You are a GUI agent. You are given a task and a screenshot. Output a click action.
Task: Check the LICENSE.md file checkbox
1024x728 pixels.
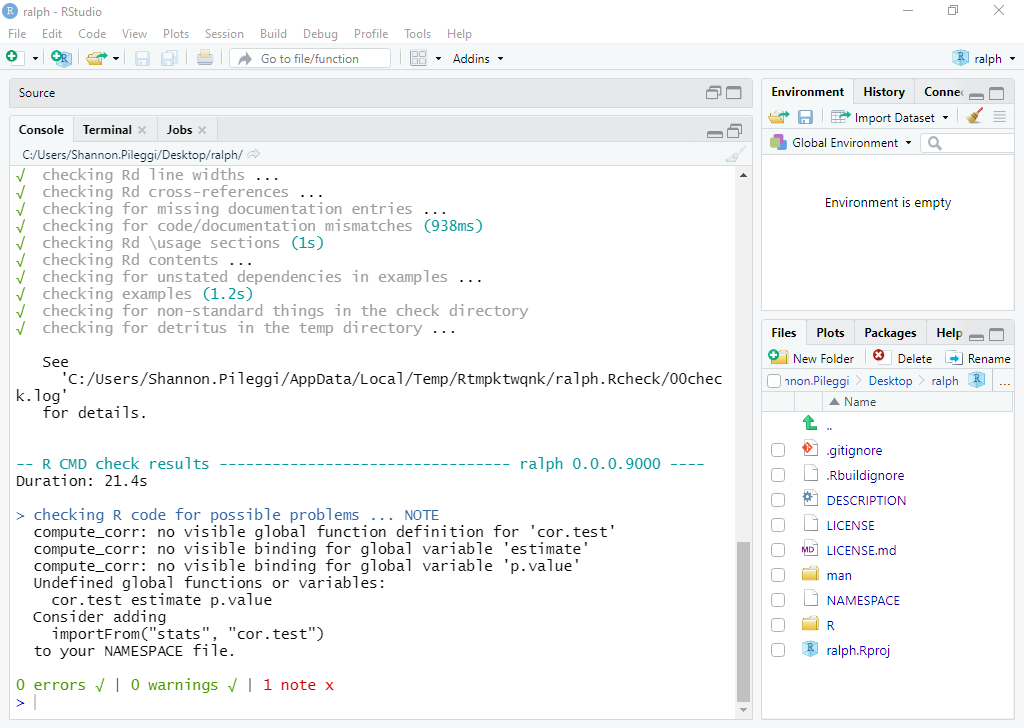pyautogui.click(x=778, y=550)
